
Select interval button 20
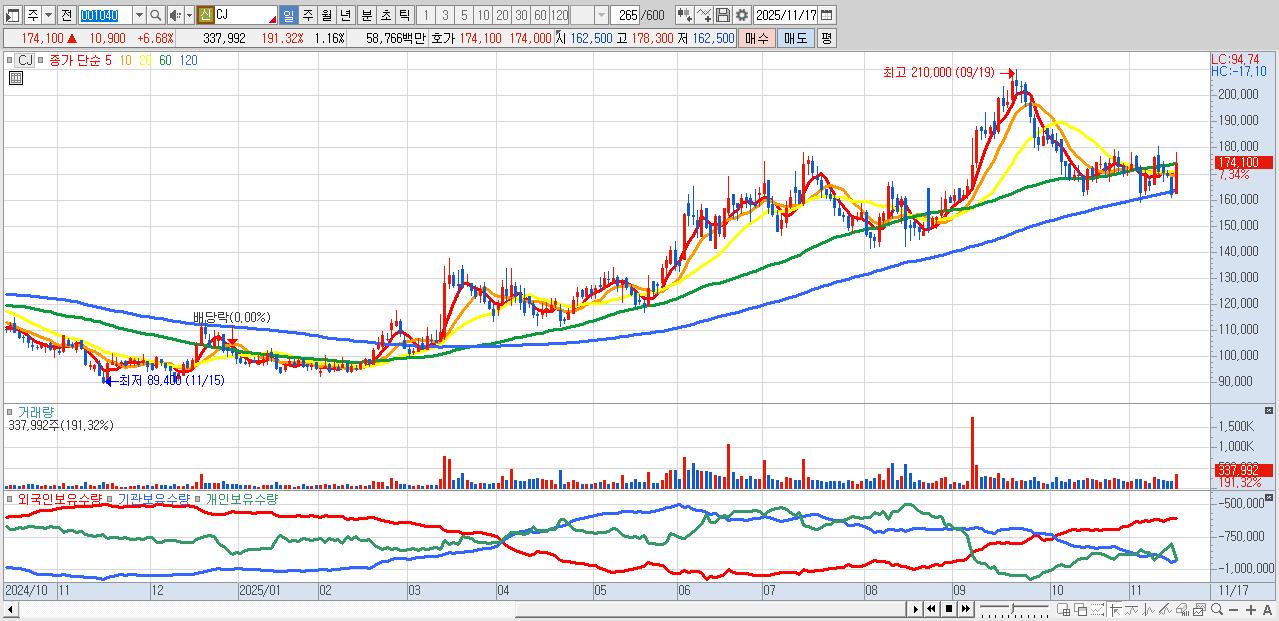click(x=502, y=15)
